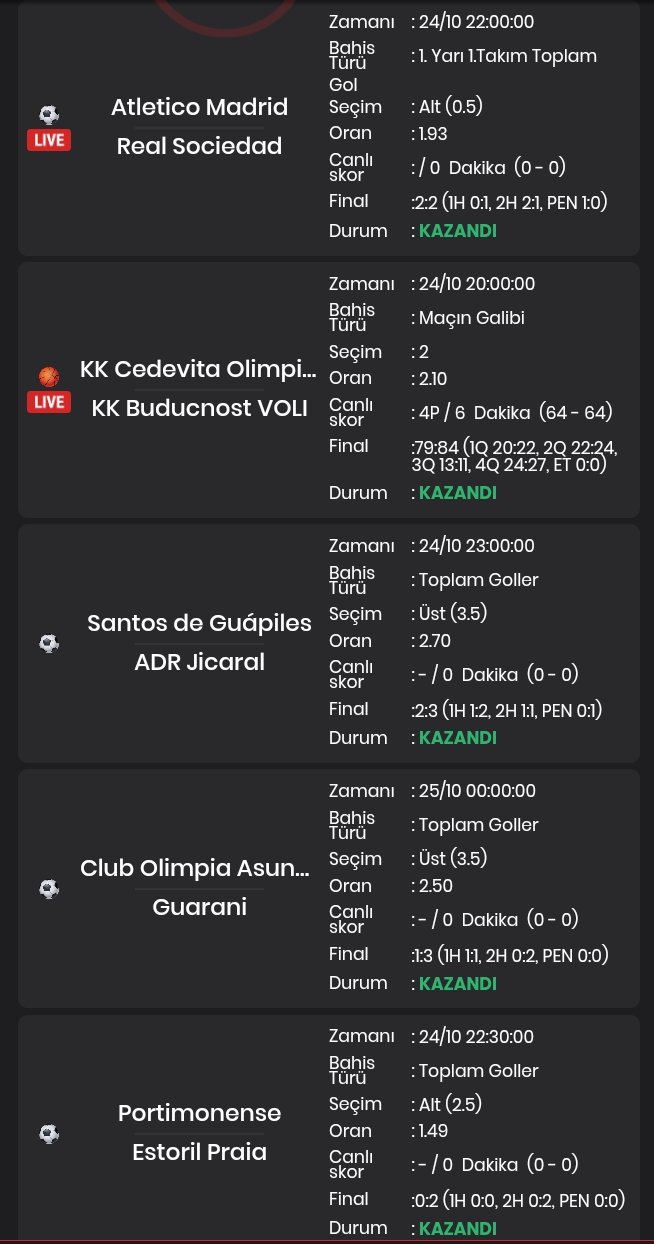
Task: Click KAZANDI status on the Santos de Guápiles bet
Action: 458,738
